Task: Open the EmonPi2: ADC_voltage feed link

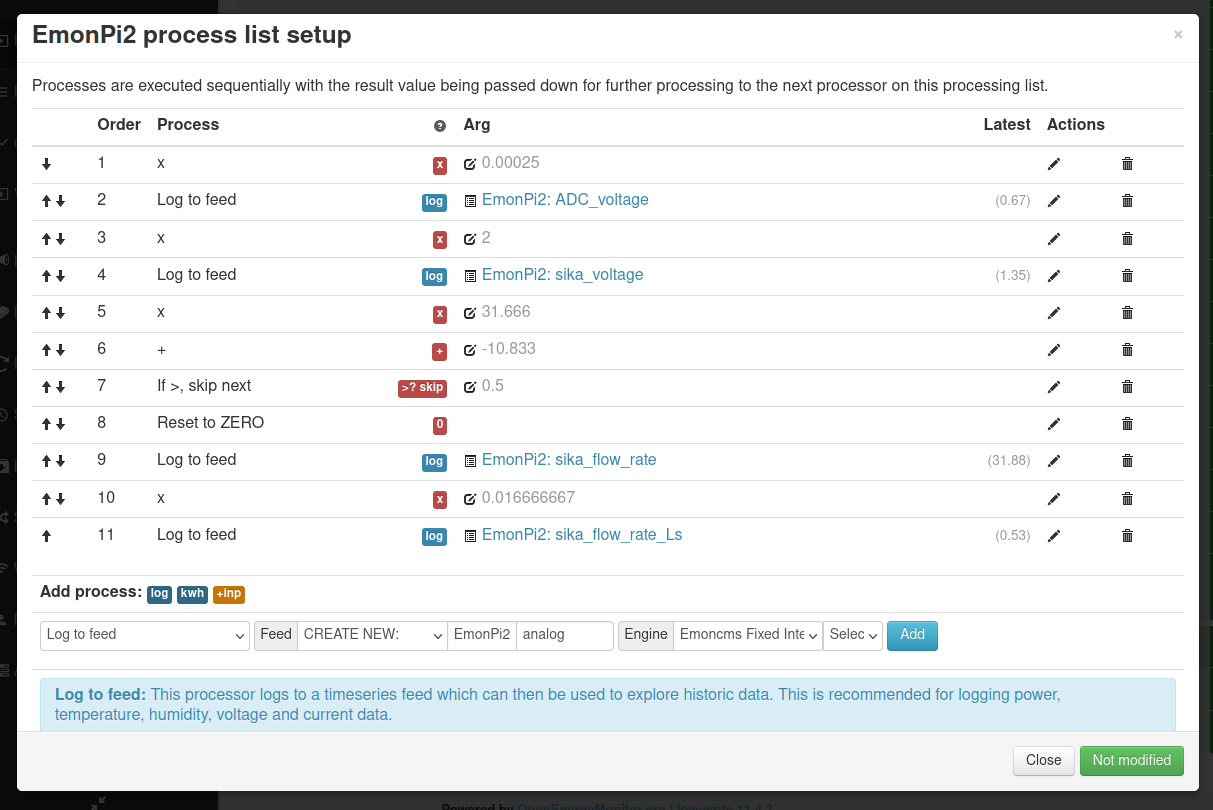Action: coord(565,200)
